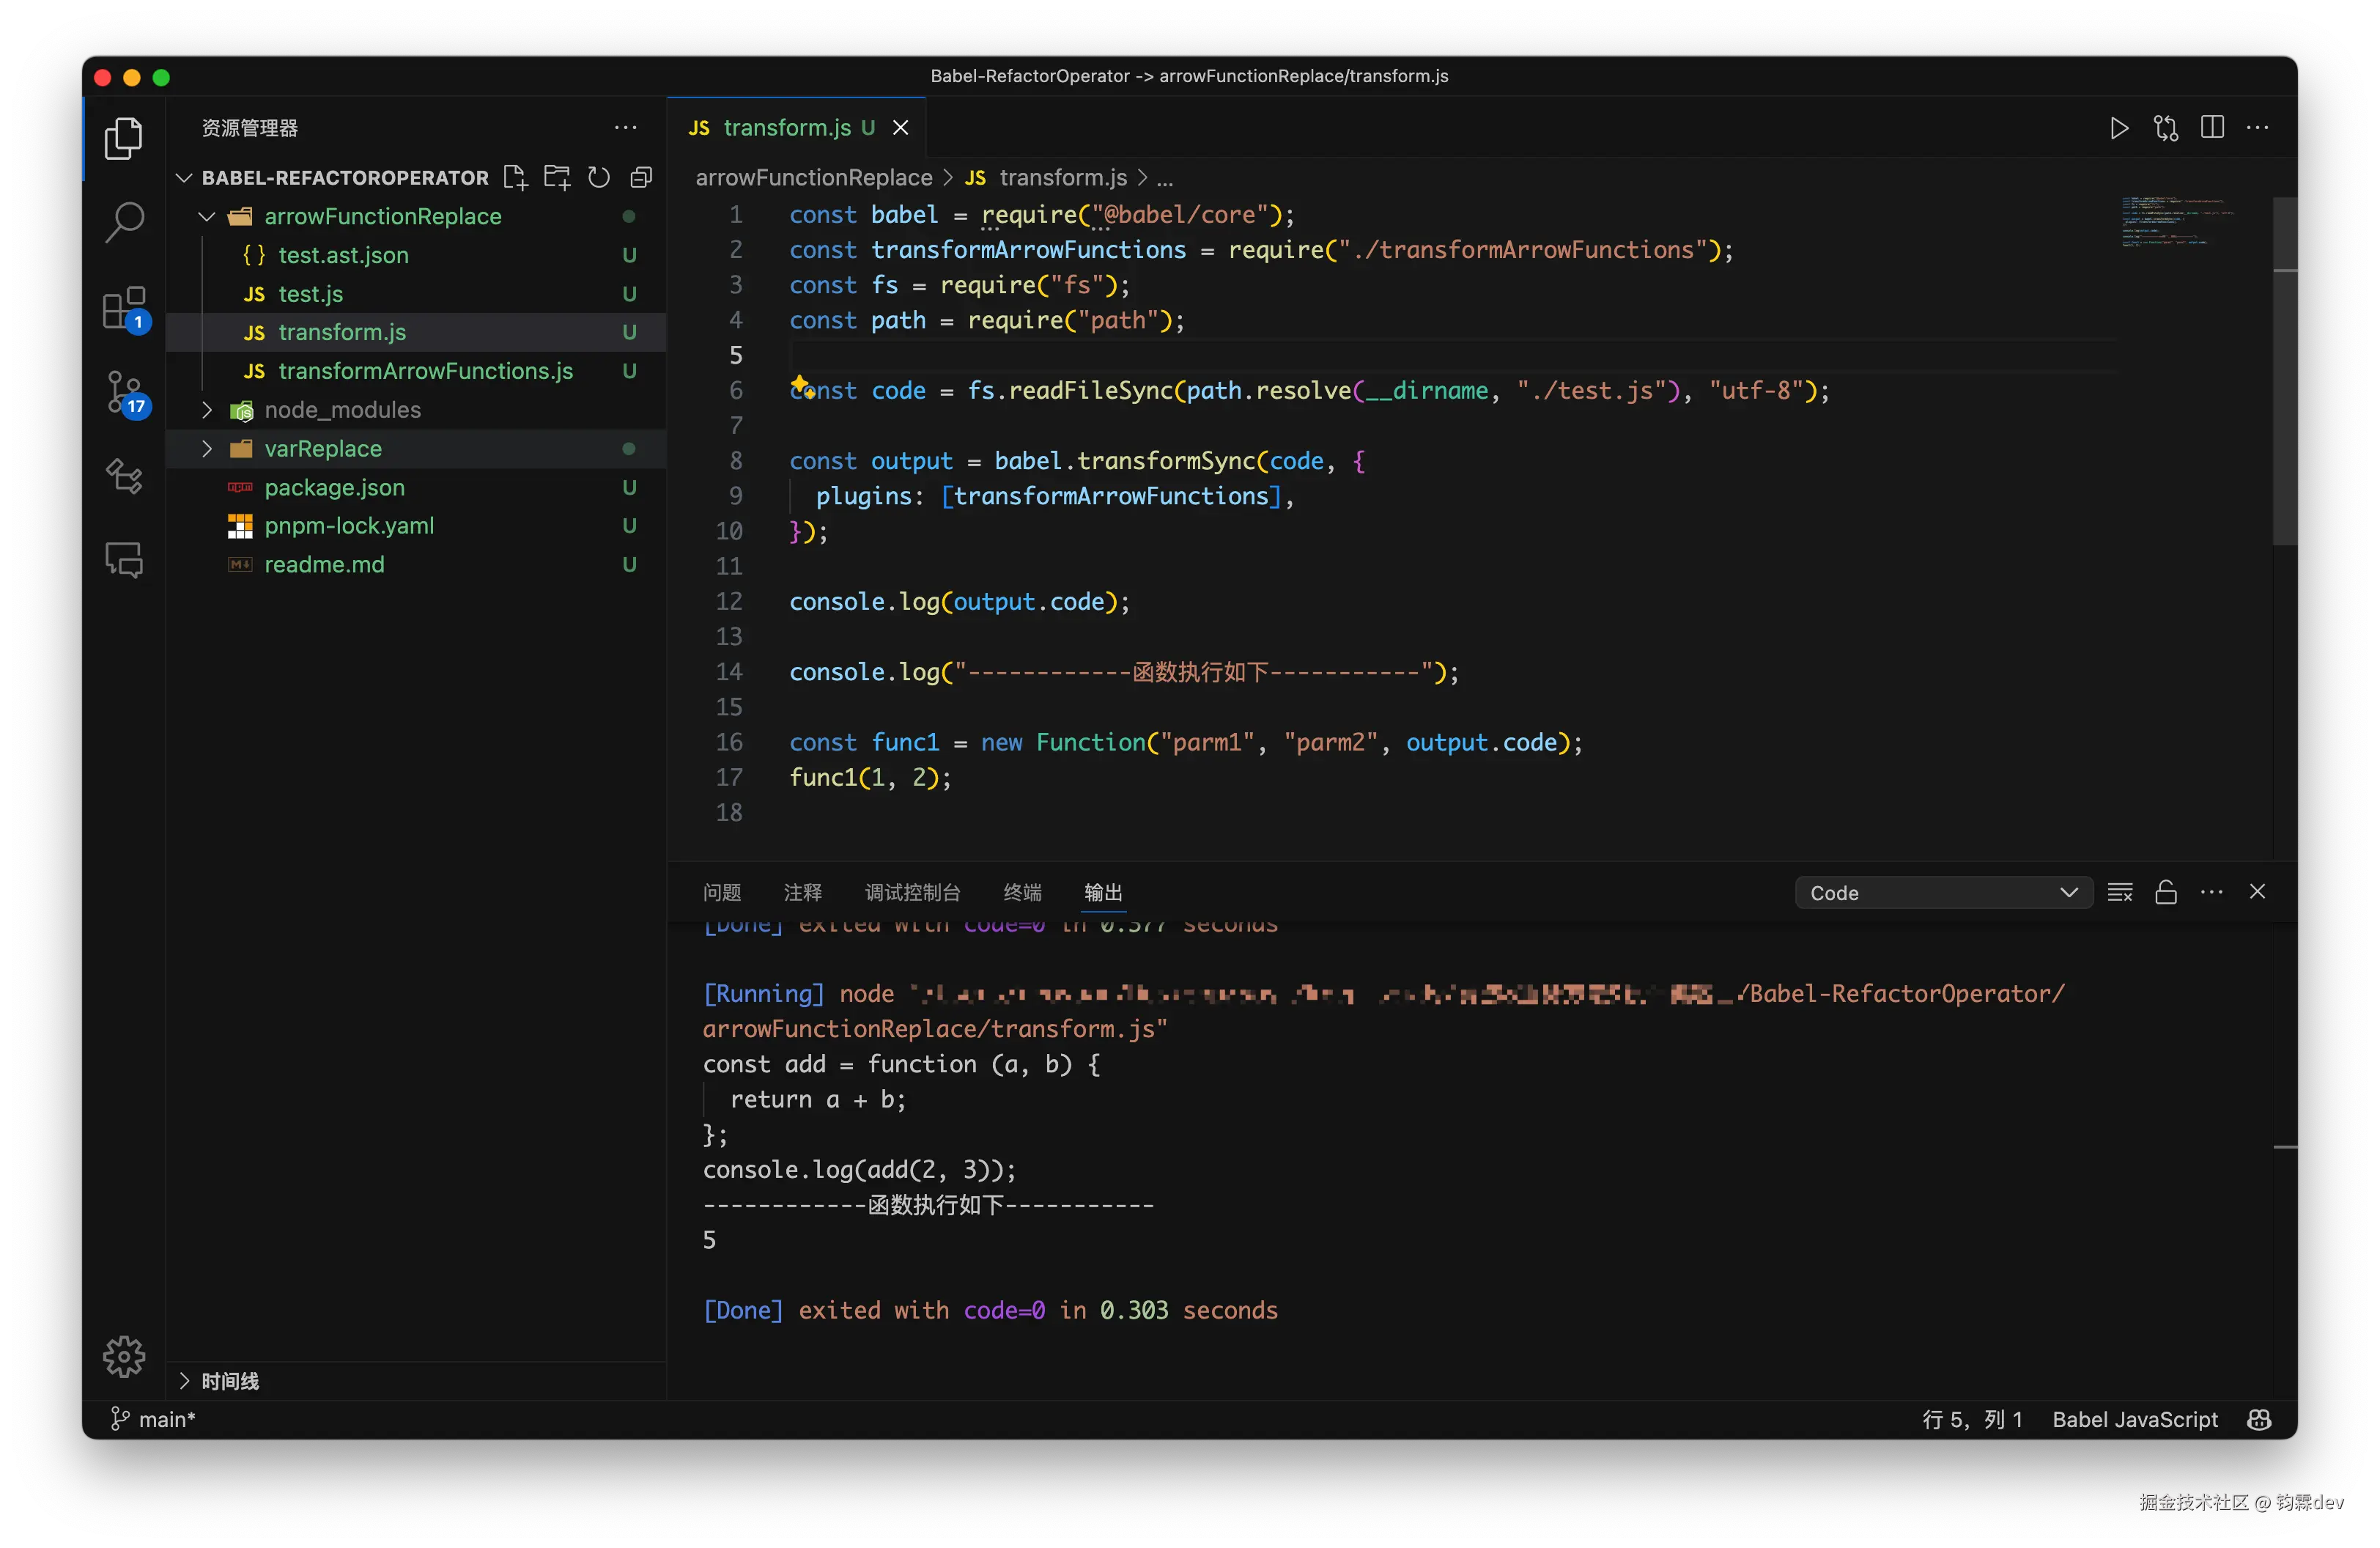
Task: Click the main* git branch status item
Action: pos(154,1419)
